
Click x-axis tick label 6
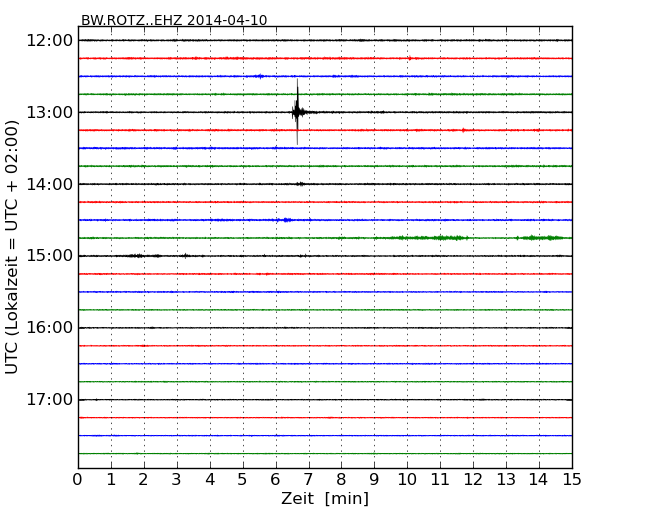(x=275, y=480)
